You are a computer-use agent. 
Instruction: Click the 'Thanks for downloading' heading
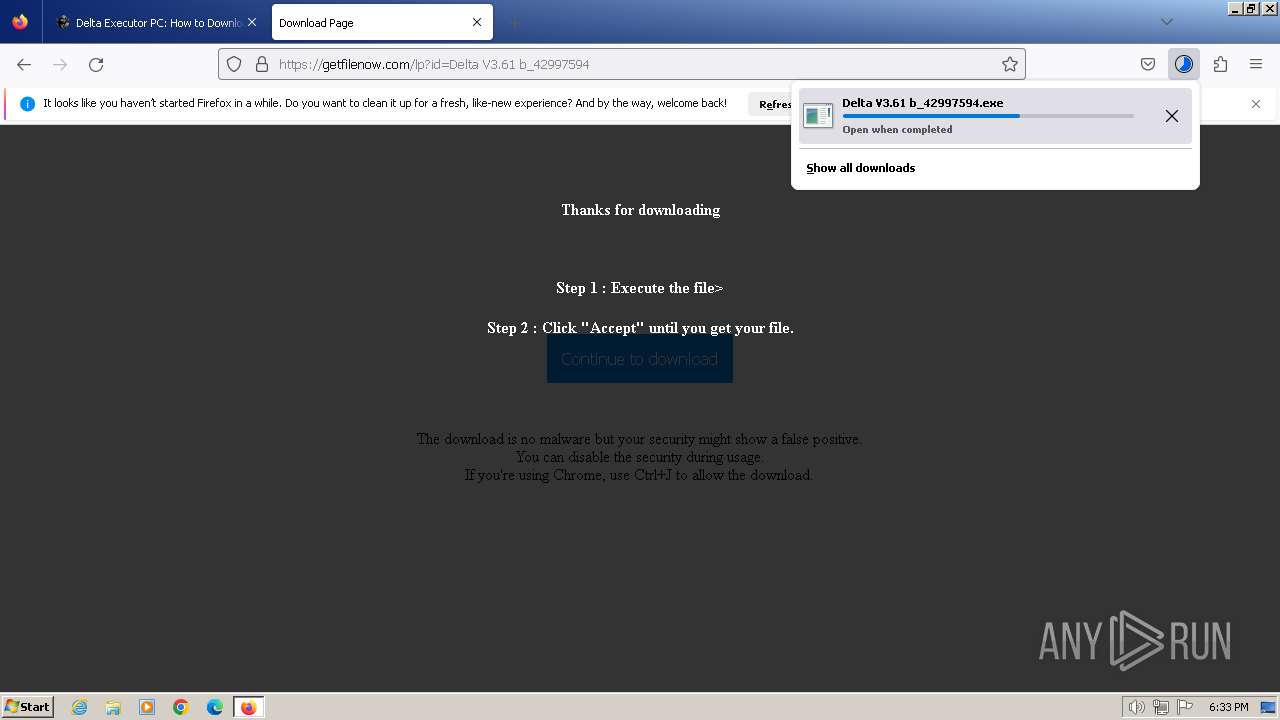(x=640, y=210)
